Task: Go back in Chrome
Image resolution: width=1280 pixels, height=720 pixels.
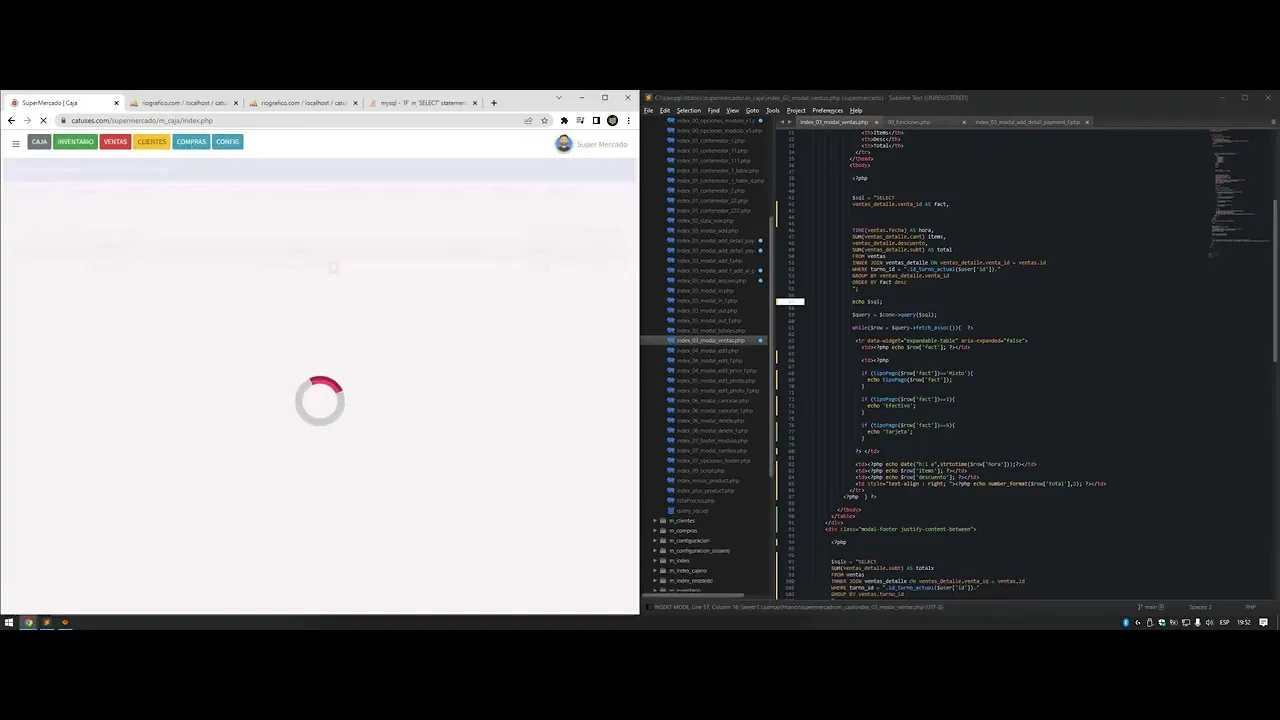Action: point(11,120)
